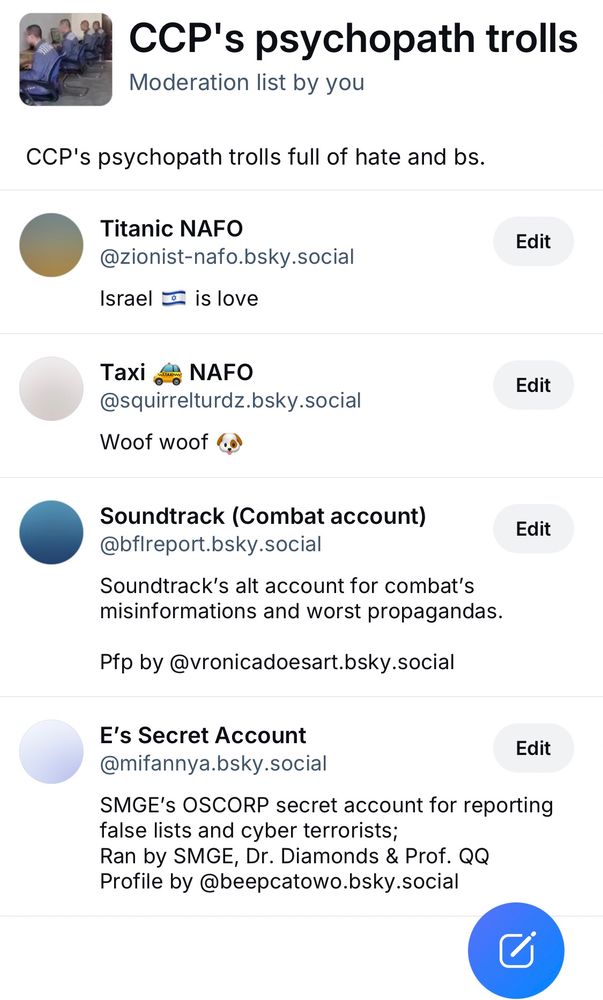Open Soundtrack (Combat account) avatar
Viewport: 603px width, 1000px height.
pyautogui.click(x=51, y=532)
